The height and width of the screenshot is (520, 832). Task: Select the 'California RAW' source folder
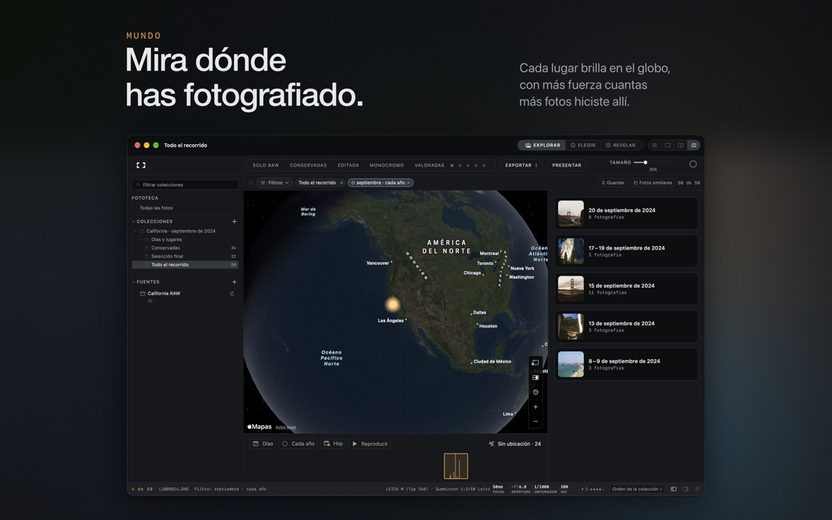point(163,293)
